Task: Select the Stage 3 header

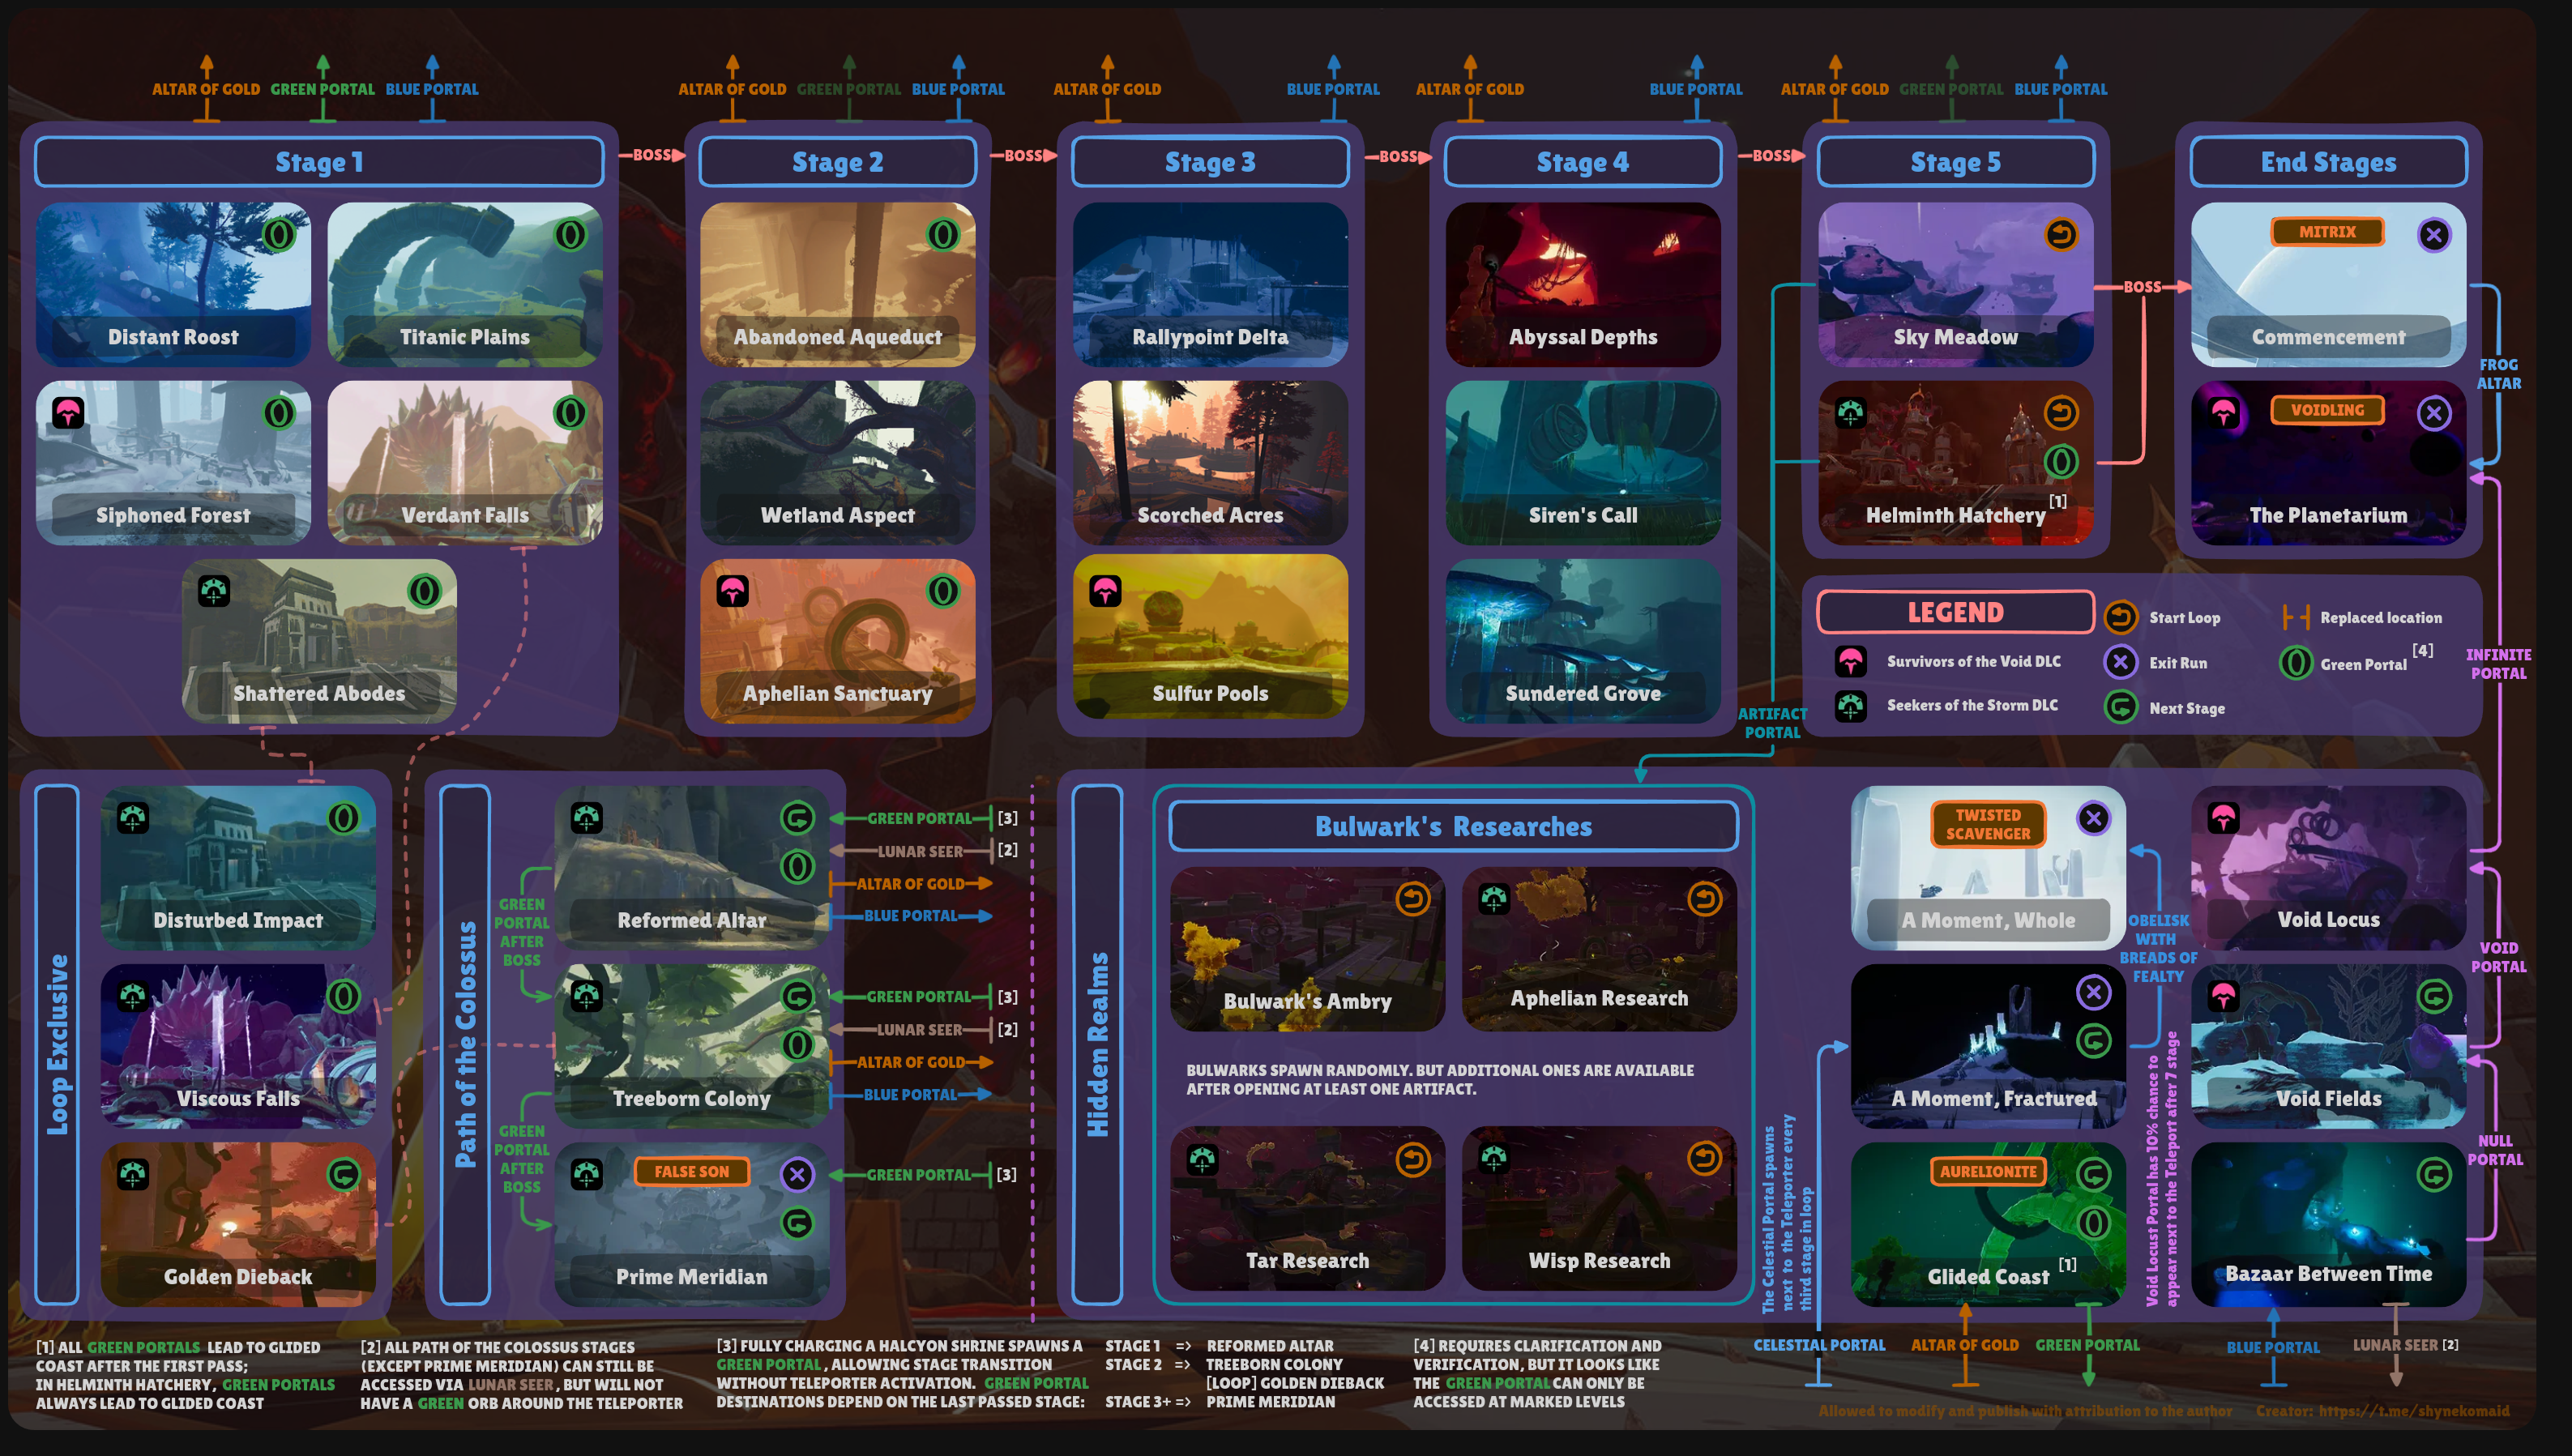Action: [1210, 162]
